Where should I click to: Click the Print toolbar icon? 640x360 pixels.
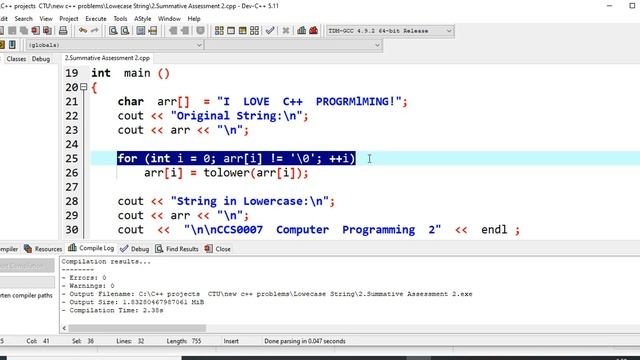click(x=63, y=31)
